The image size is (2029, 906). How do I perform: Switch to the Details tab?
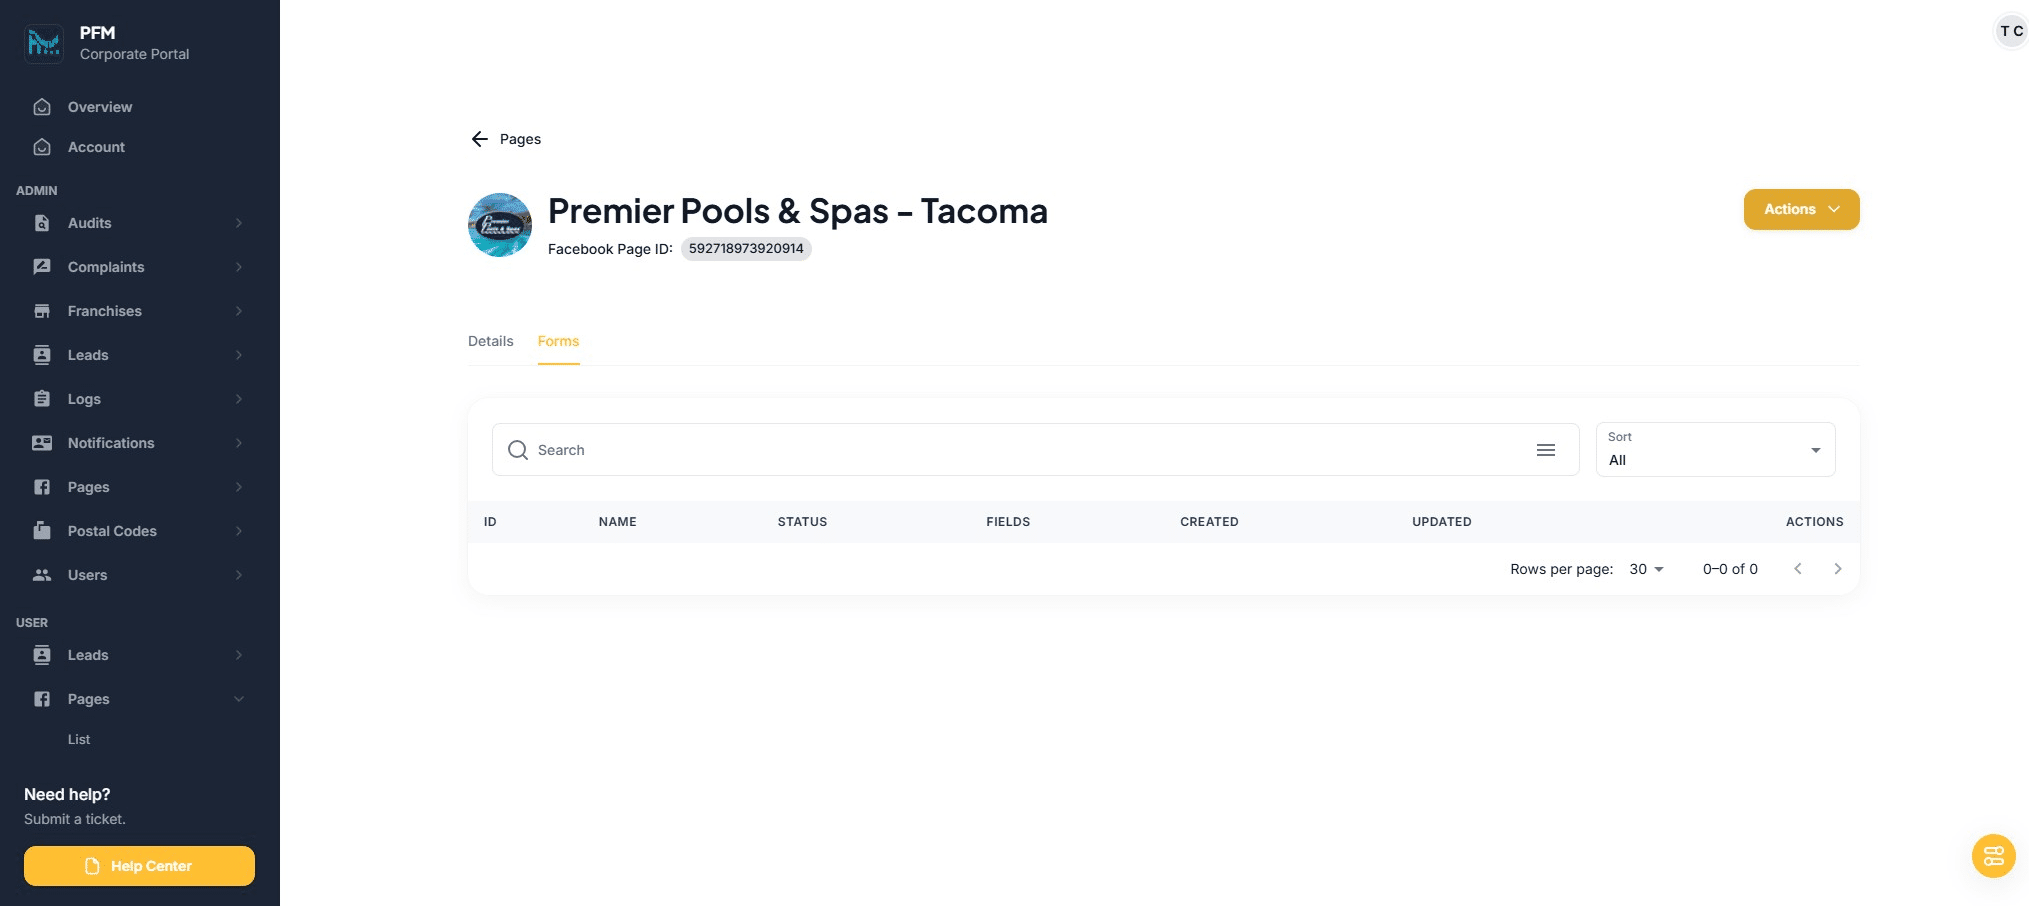tap(490, 341)
